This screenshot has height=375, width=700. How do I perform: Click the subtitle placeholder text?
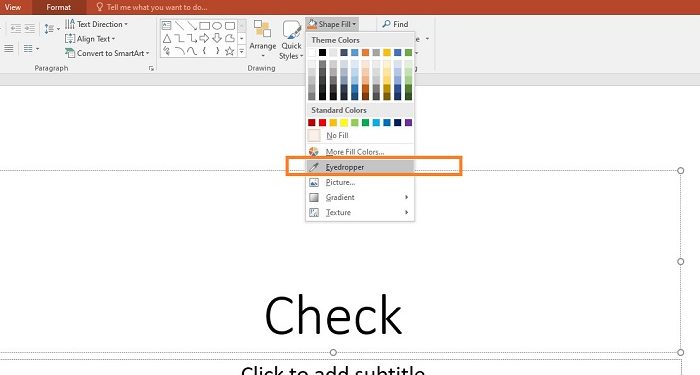point(333,371)
